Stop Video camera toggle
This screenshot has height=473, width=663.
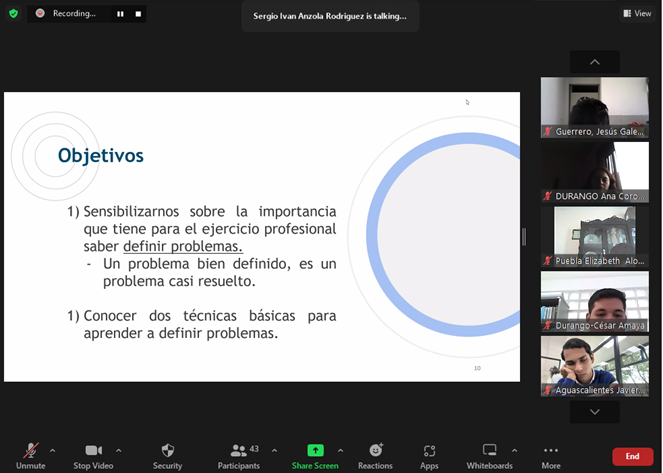pos(93,456)
